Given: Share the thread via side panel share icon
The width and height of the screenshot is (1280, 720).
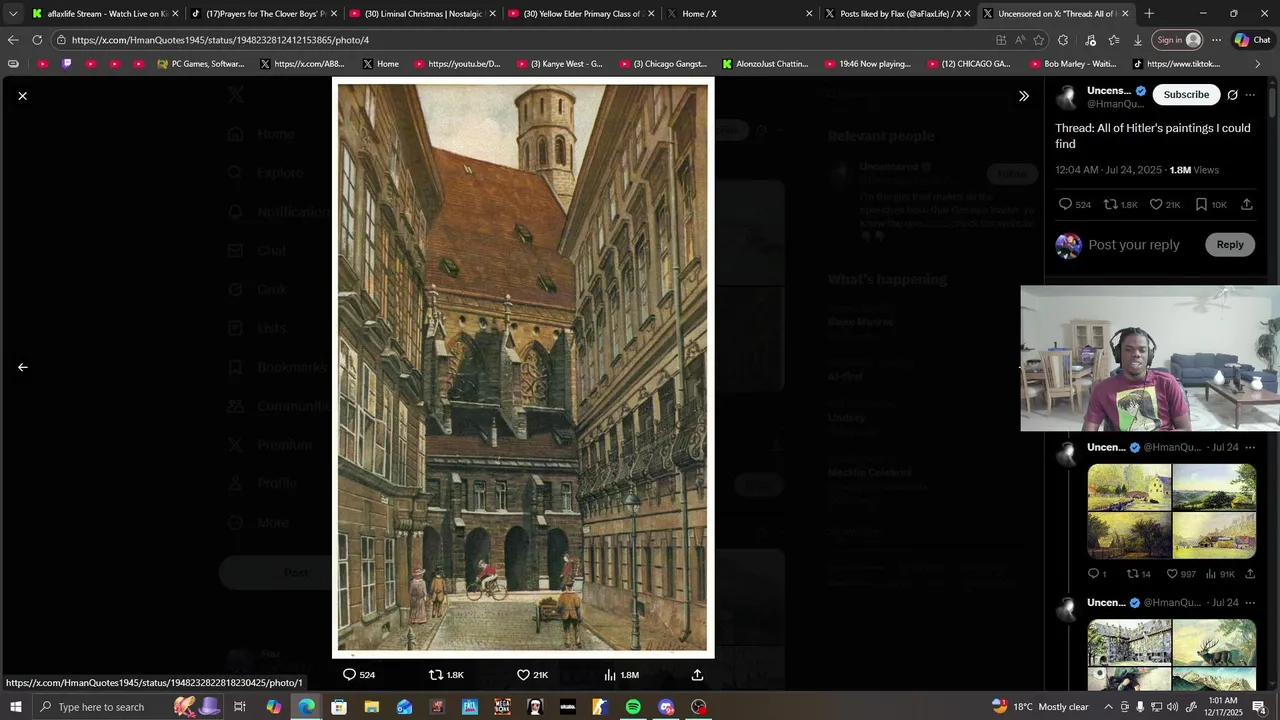Looking at the screenshot, I should [x=1246, y=204].
